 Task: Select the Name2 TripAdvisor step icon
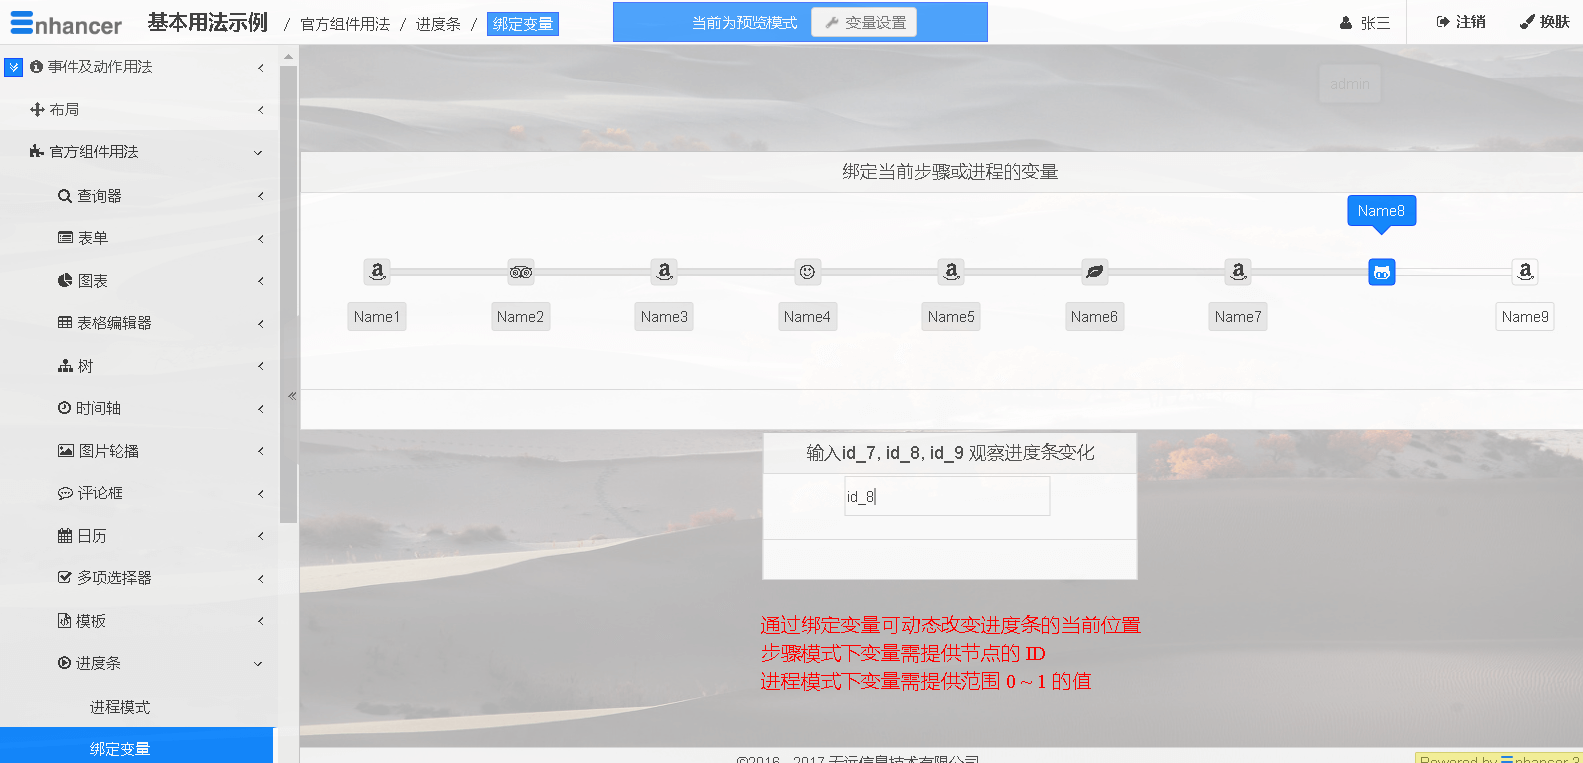(521, 271)
